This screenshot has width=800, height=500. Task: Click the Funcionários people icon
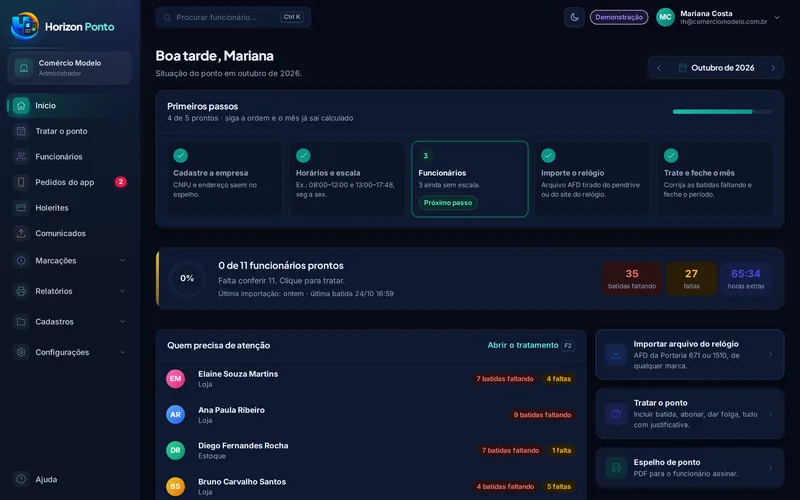point(21,157)
